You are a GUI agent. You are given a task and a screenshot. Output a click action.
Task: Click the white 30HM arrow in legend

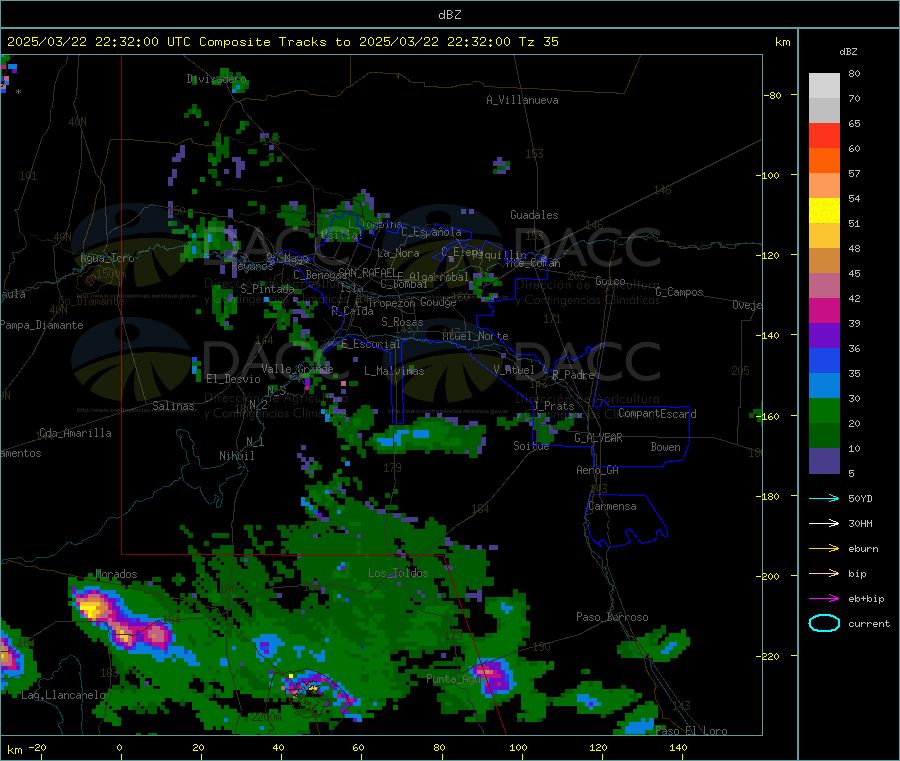pyautogui.click(x=824, y=523)
